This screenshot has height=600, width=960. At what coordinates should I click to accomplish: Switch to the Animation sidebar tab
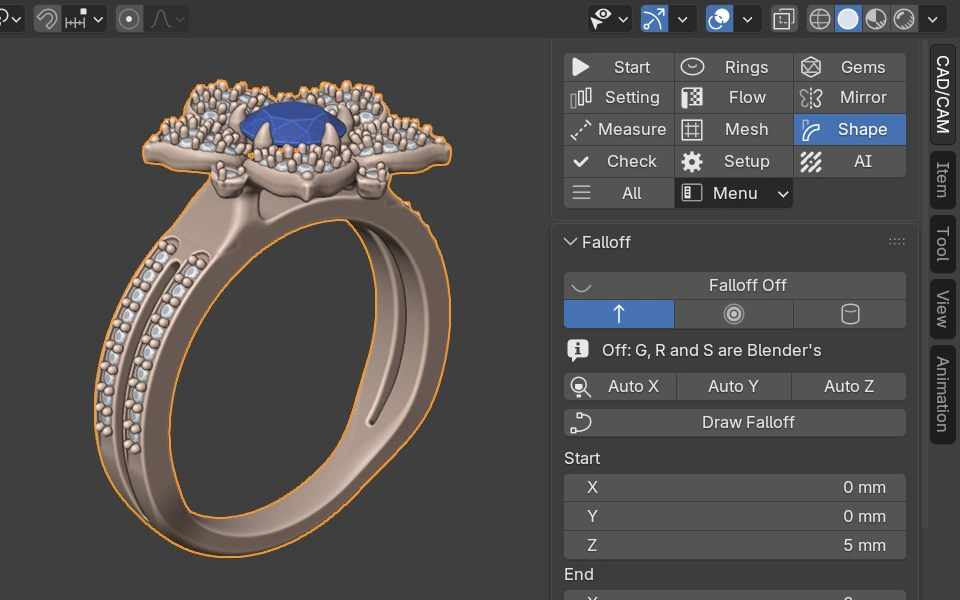943,394
